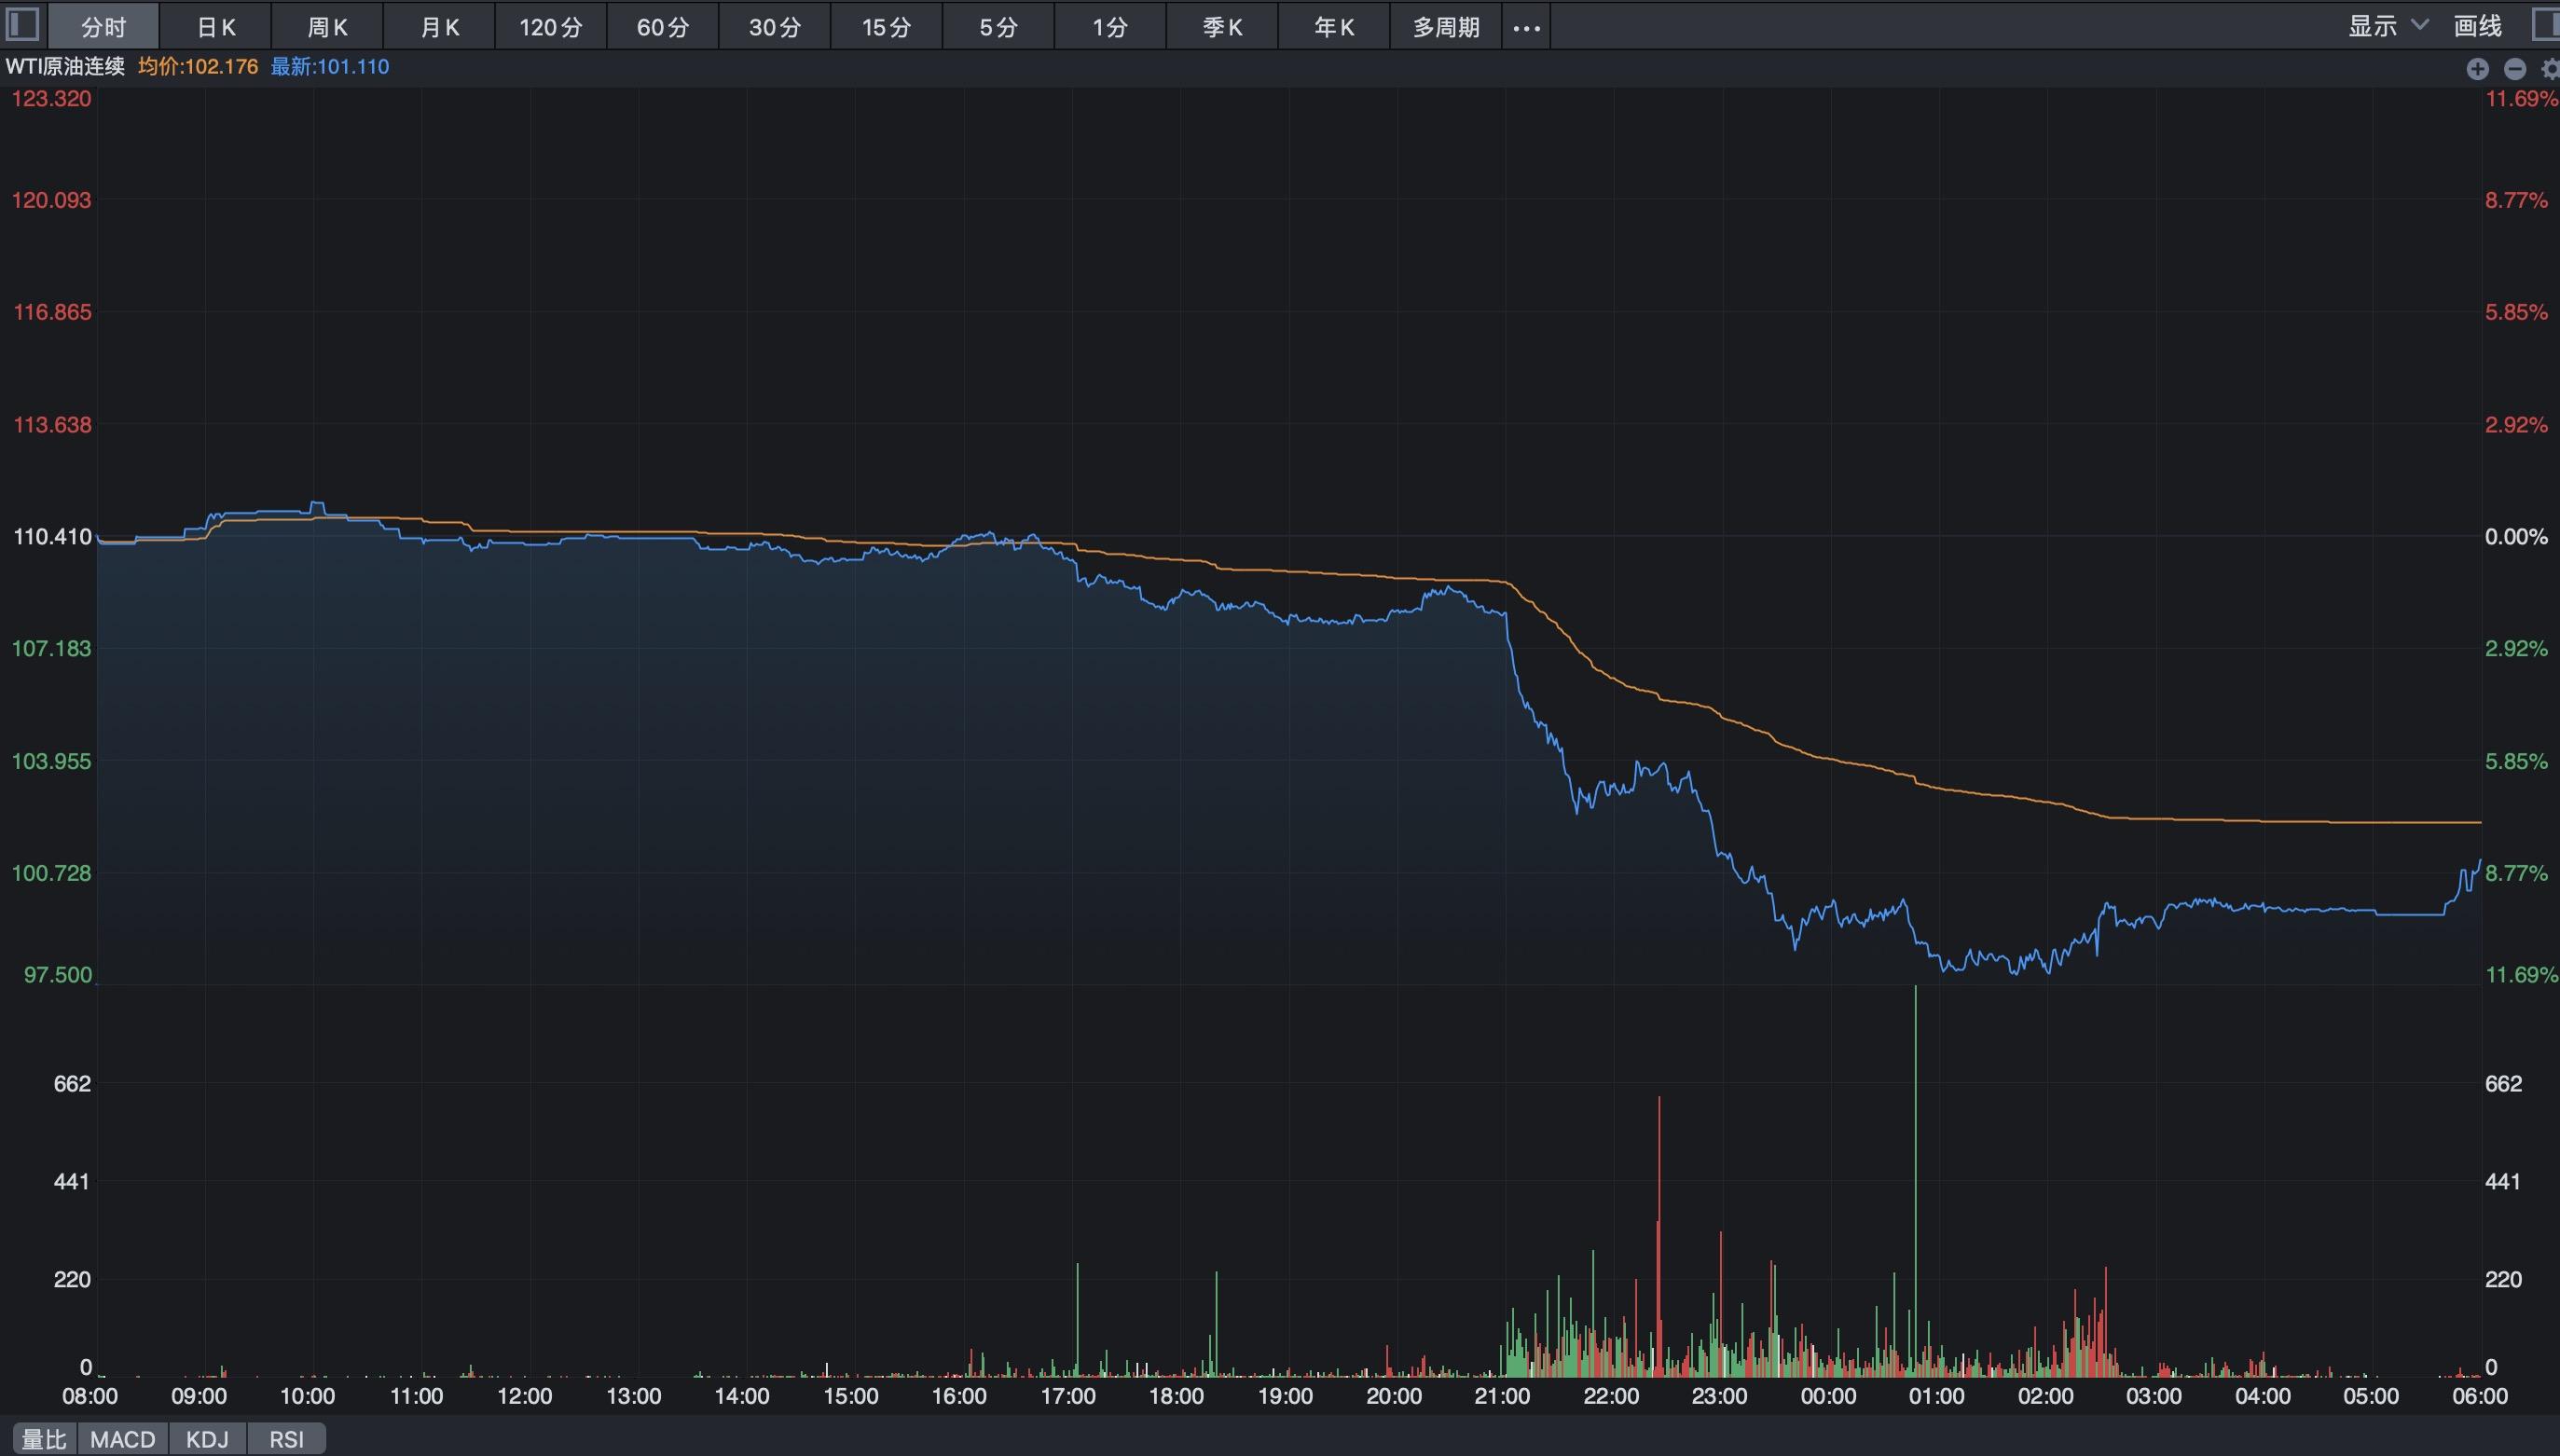Show the KDJ indicator
This screenshot has height=1456, width=2560.
click(x=207, y=1439)
